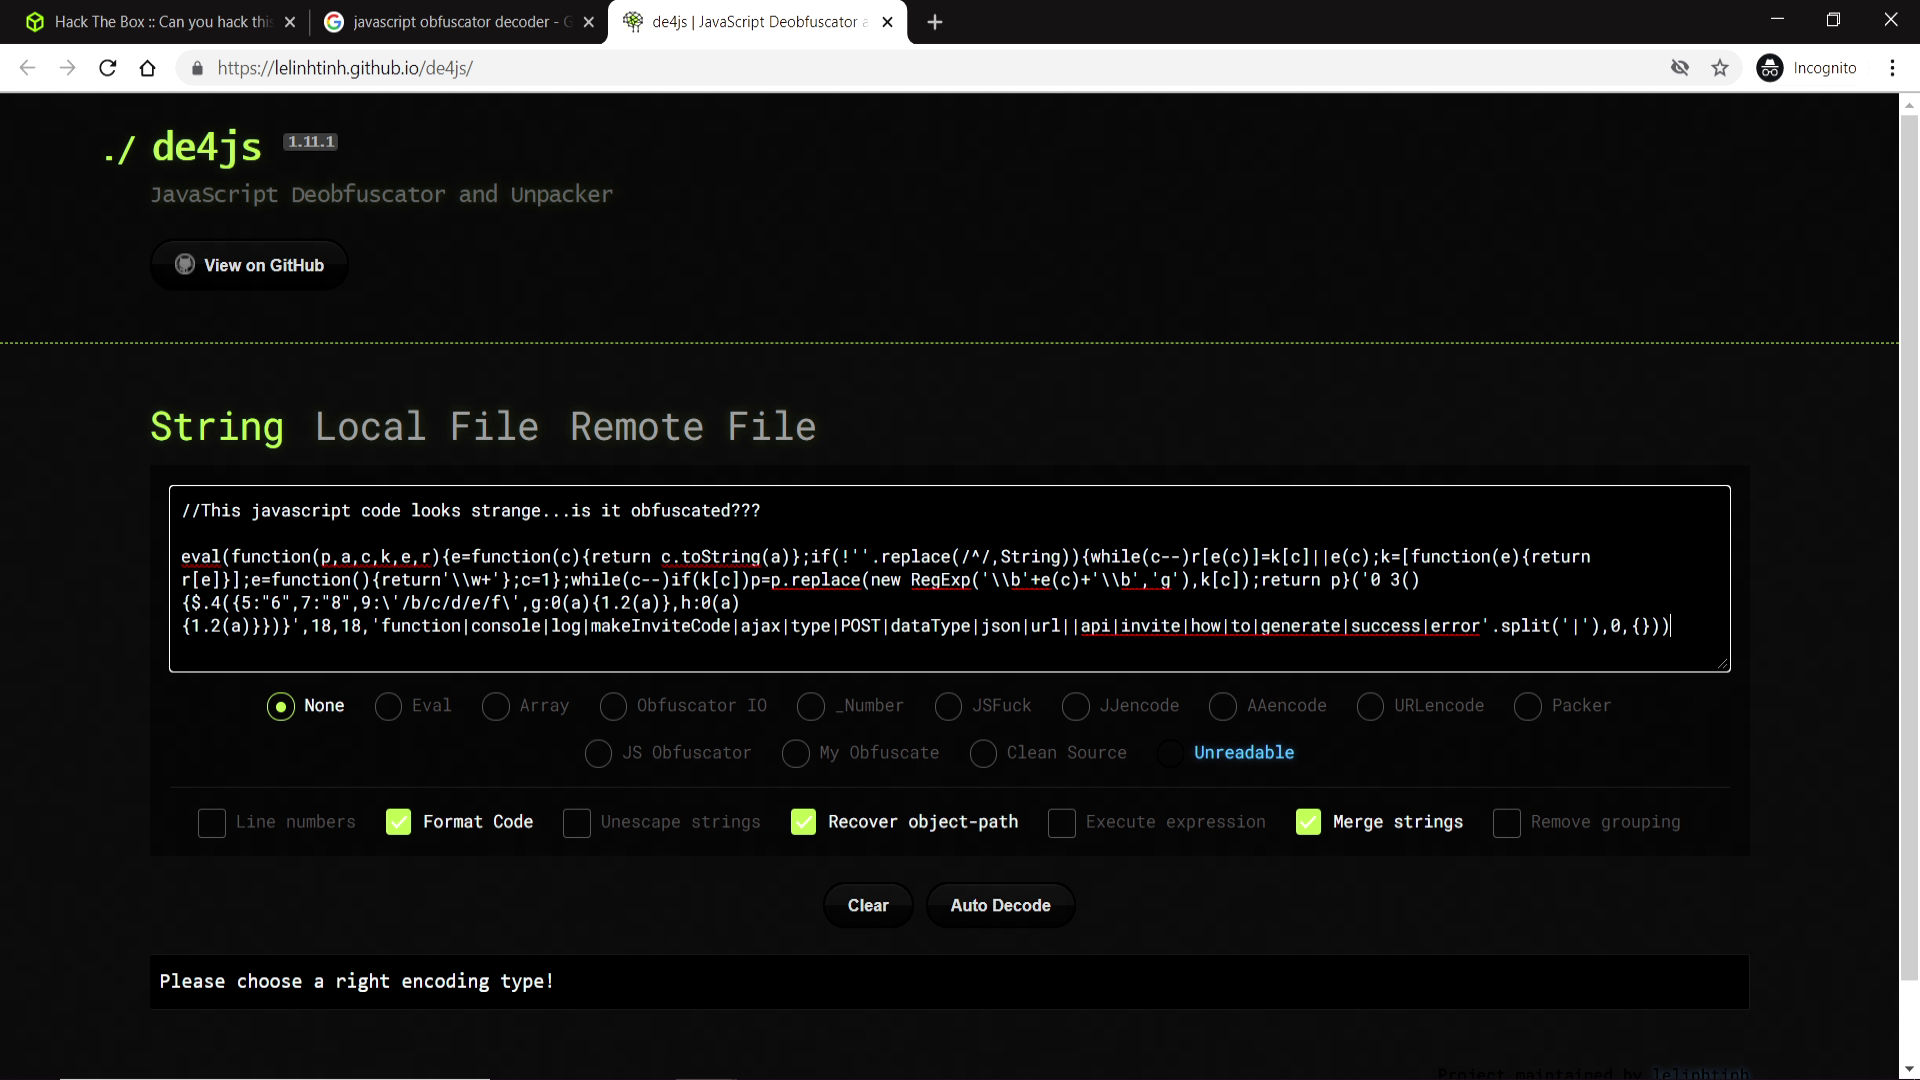The width and height of the screenshot is (1920, 1080).
Task: Select the Eval encoding option
Action: tap(388, 706)
